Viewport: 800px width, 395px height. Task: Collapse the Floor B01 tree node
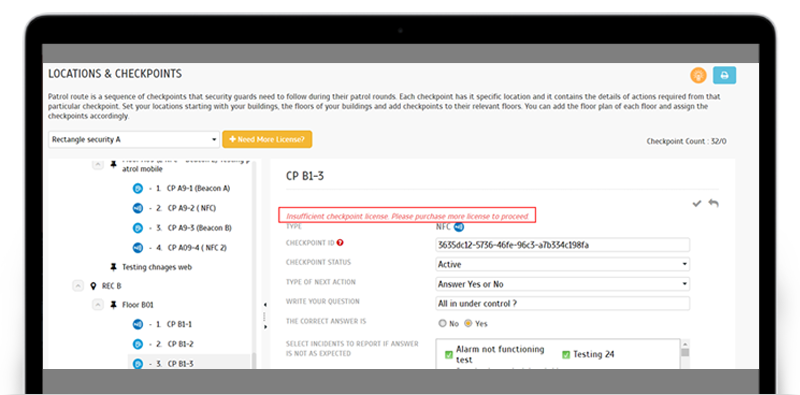97,305
